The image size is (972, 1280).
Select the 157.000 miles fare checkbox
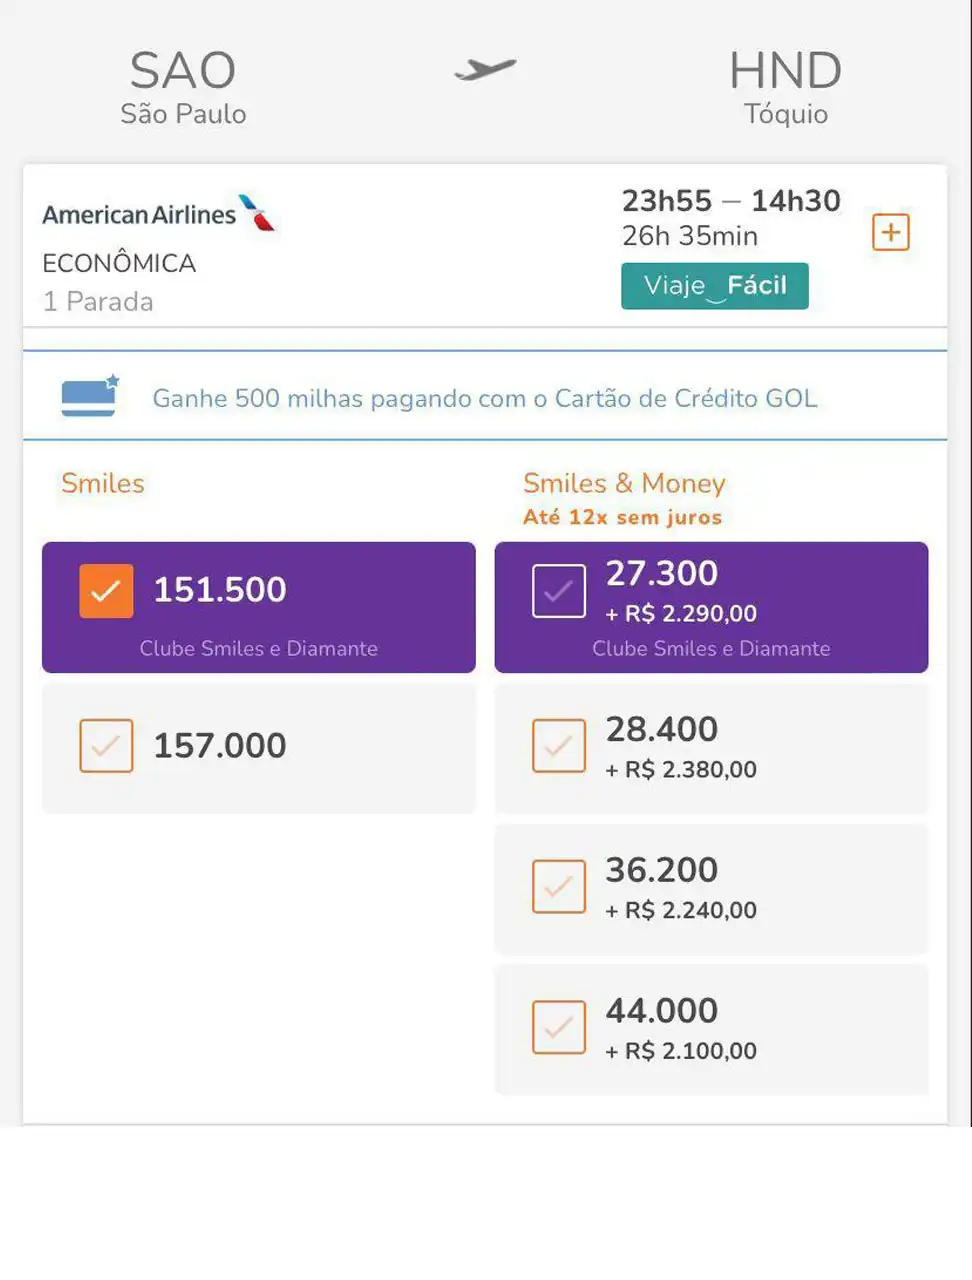[x=106, y=745]
